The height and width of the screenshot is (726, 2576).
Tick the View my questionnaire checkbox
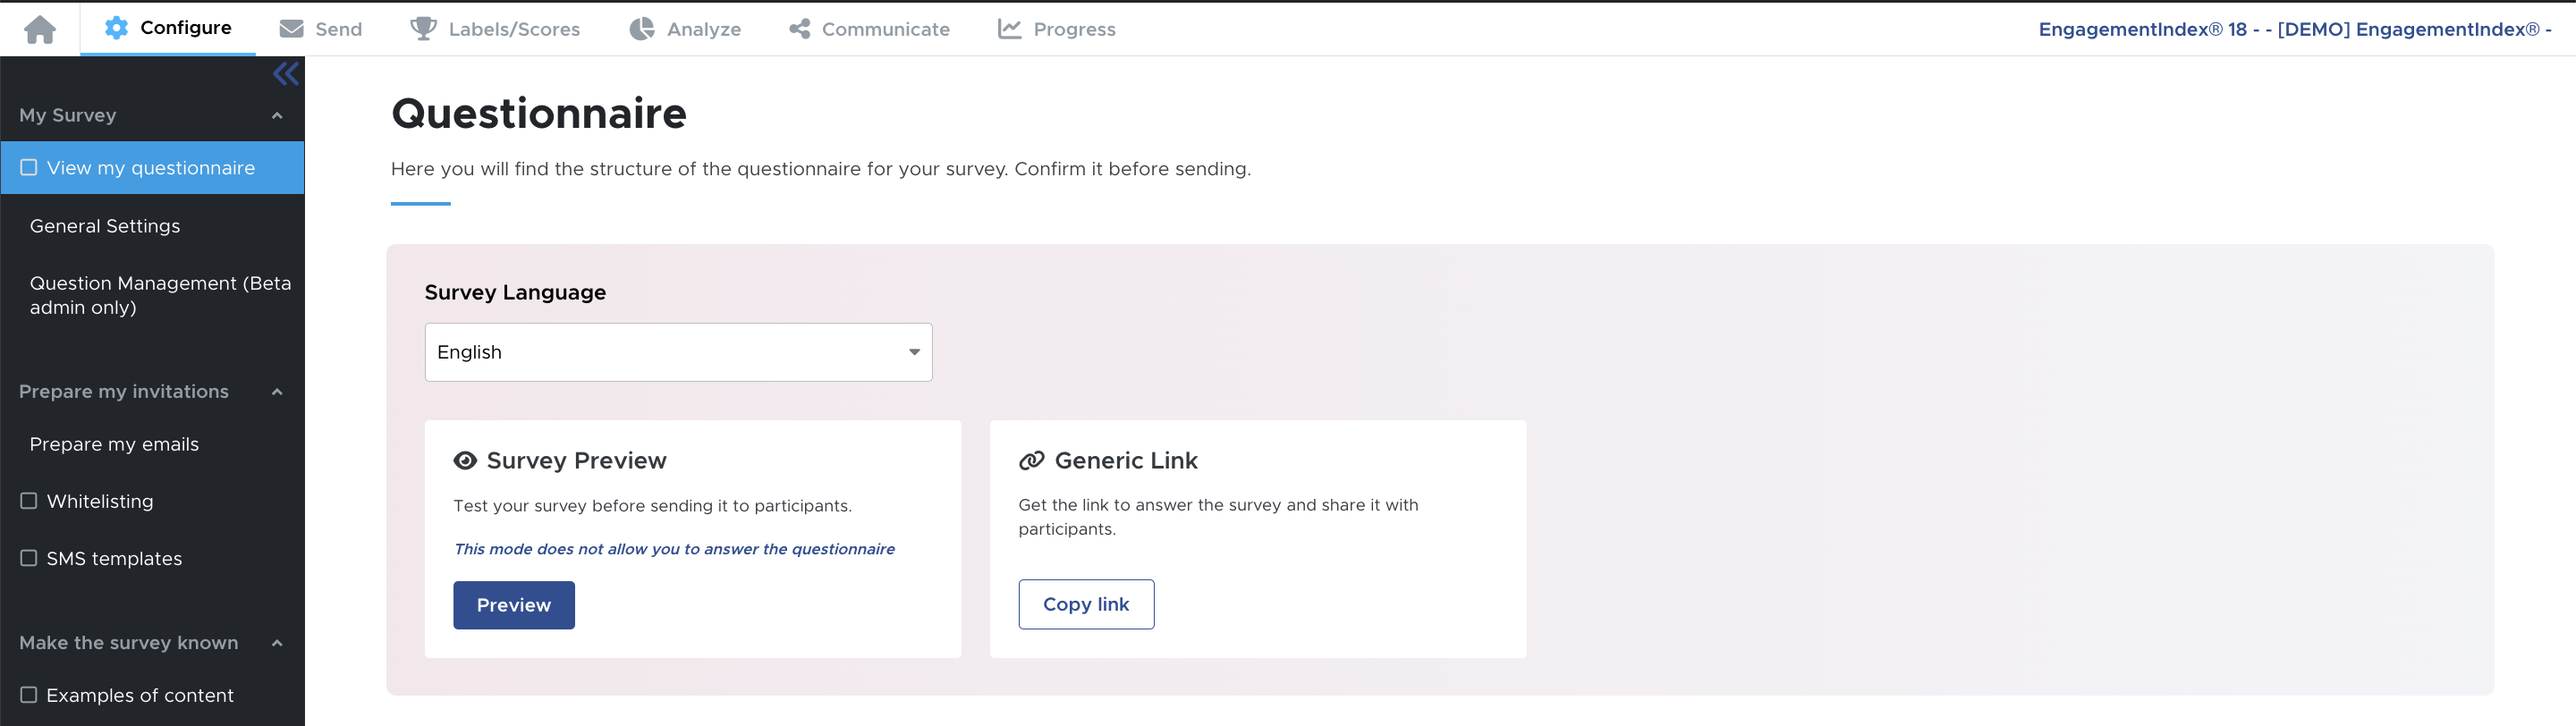pos(29,168)
